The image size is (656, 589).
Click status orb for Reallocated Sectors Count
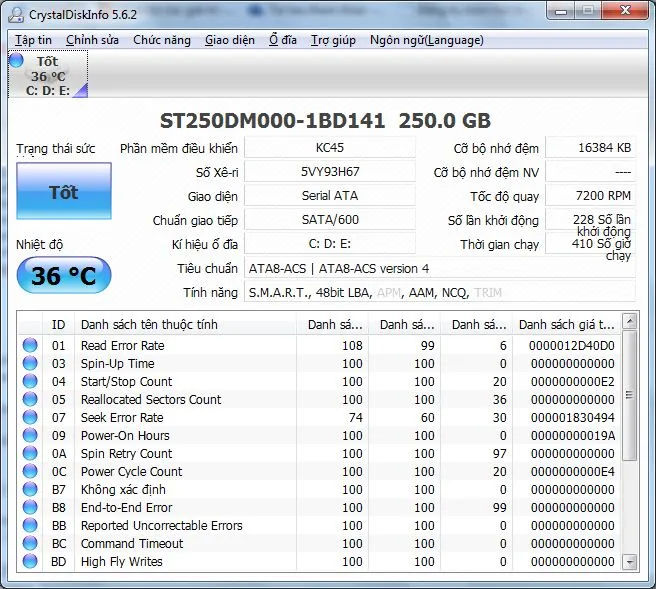(30, 399)
